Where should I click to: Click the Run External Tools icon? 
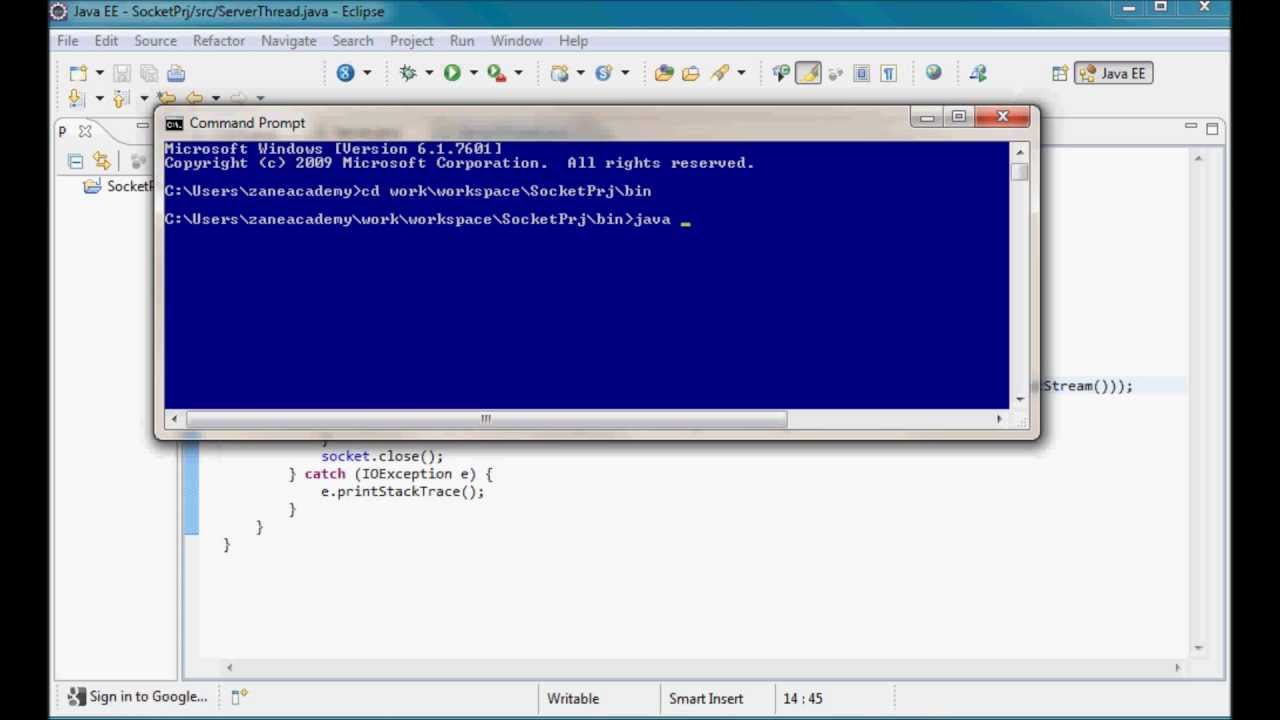496,73
